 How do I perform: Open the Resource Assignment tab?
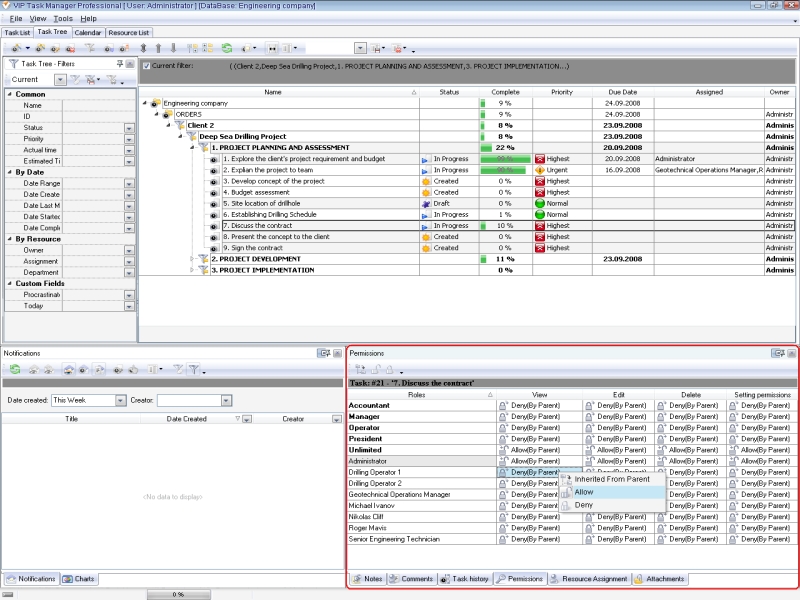tap(588, 579)
